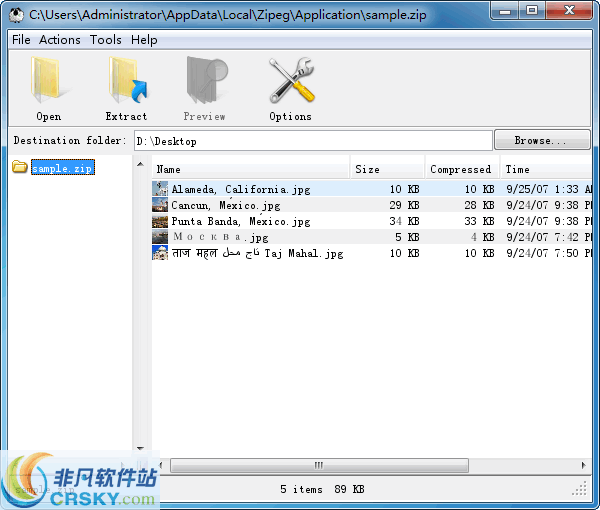Click the window resize grip in status bar
The height and width of the screenshot is (510, 600).
581,489
